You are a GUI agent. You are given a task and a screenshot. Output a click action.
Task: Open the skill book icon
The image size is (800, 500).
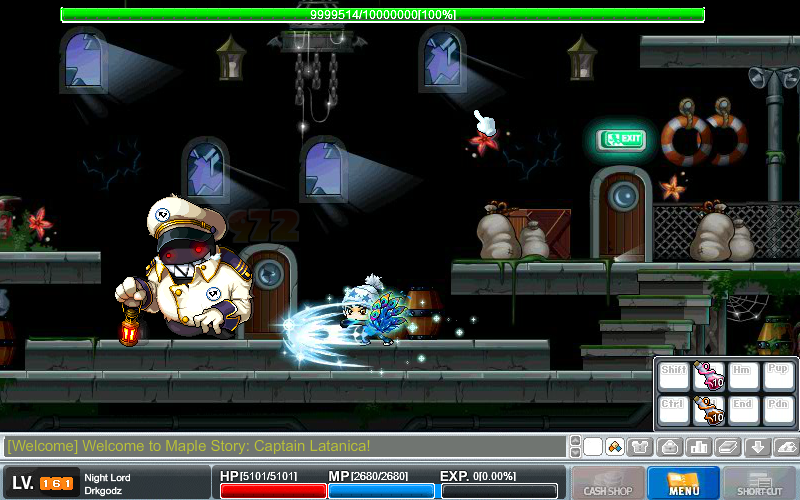coord(728,447)
